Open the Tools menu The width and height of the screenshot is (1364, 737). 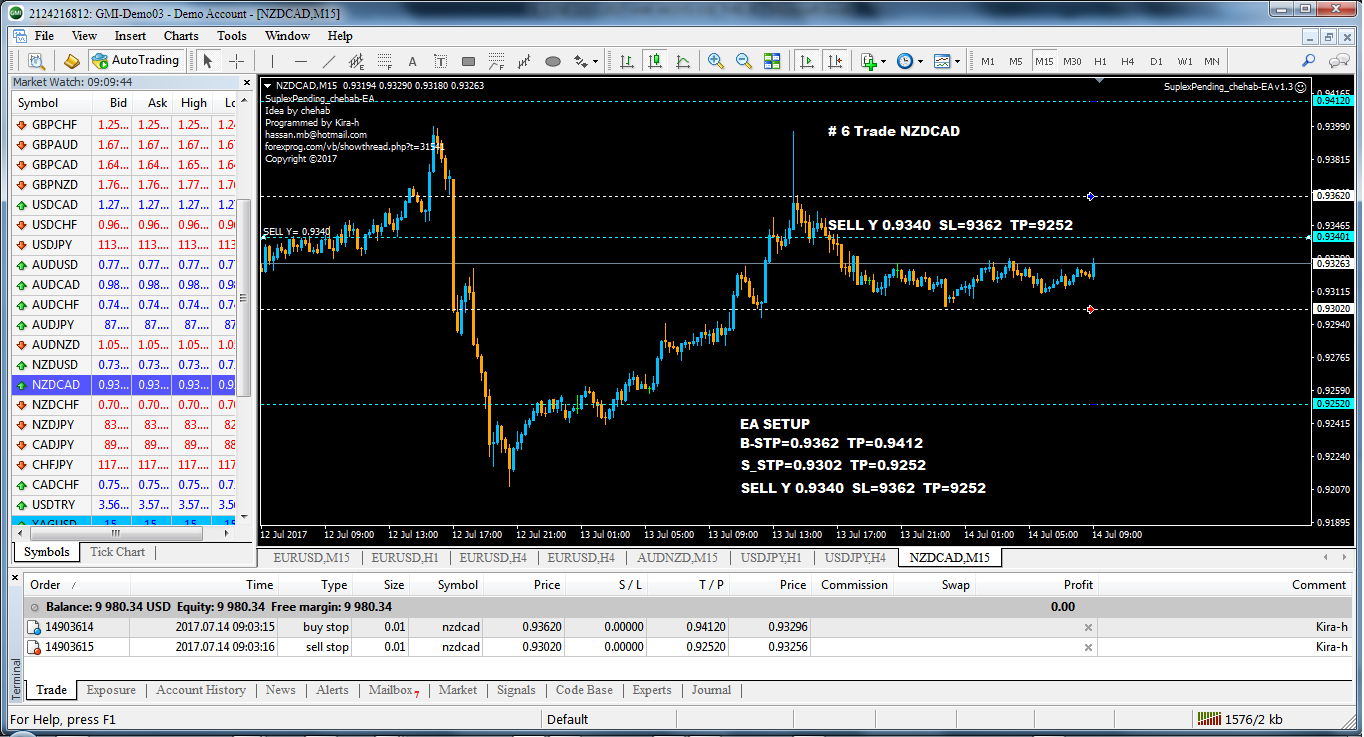232,36
